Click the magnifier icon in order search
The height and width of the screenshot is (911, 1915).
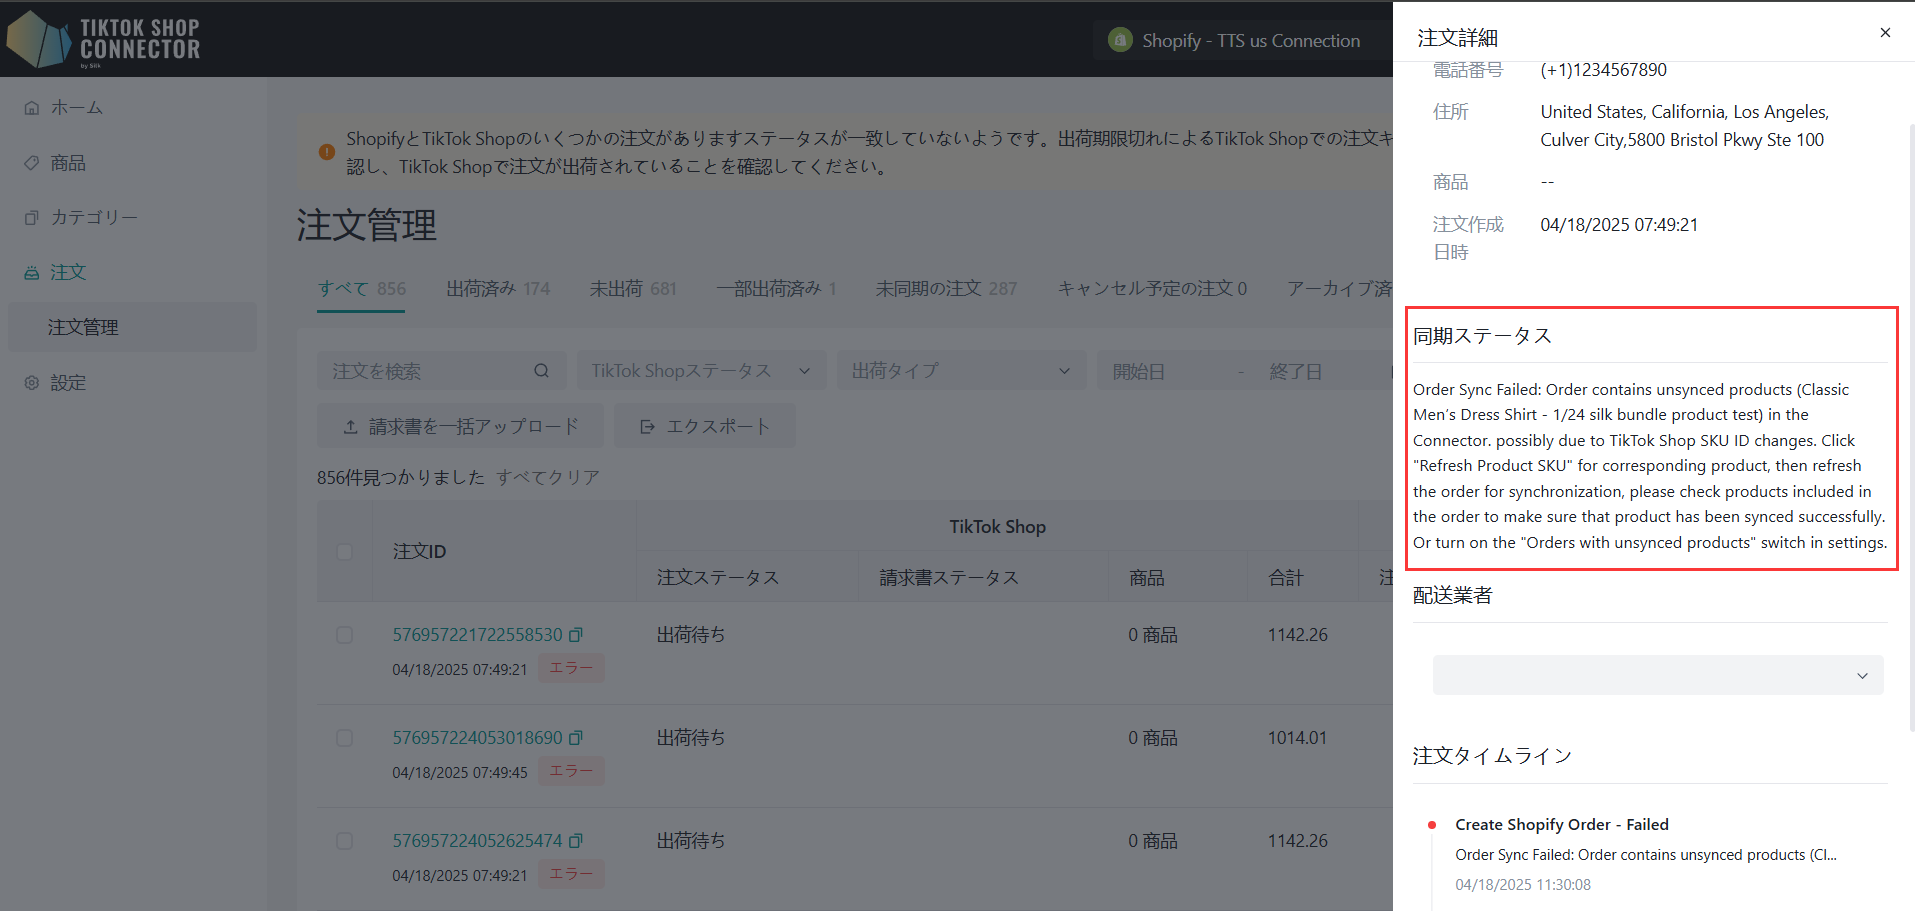pos(541,371)
